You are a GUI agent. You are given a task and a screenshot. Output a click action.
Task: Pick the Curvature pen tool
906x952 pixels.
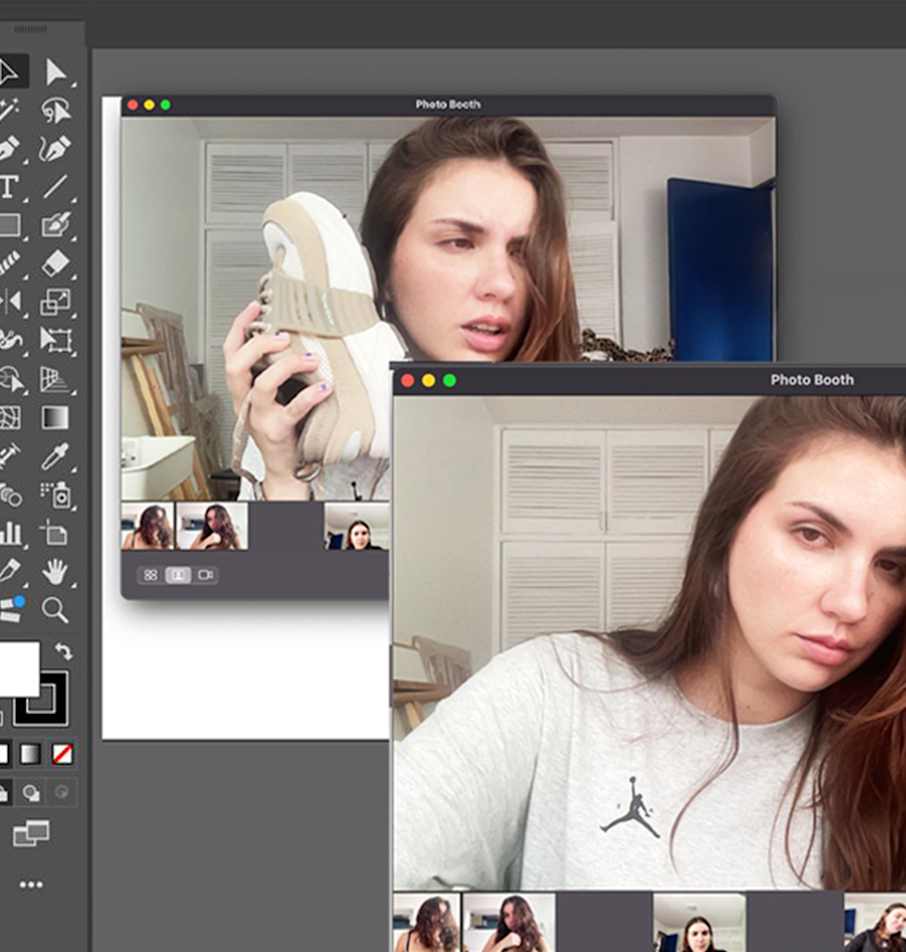[x=56, y=149]
